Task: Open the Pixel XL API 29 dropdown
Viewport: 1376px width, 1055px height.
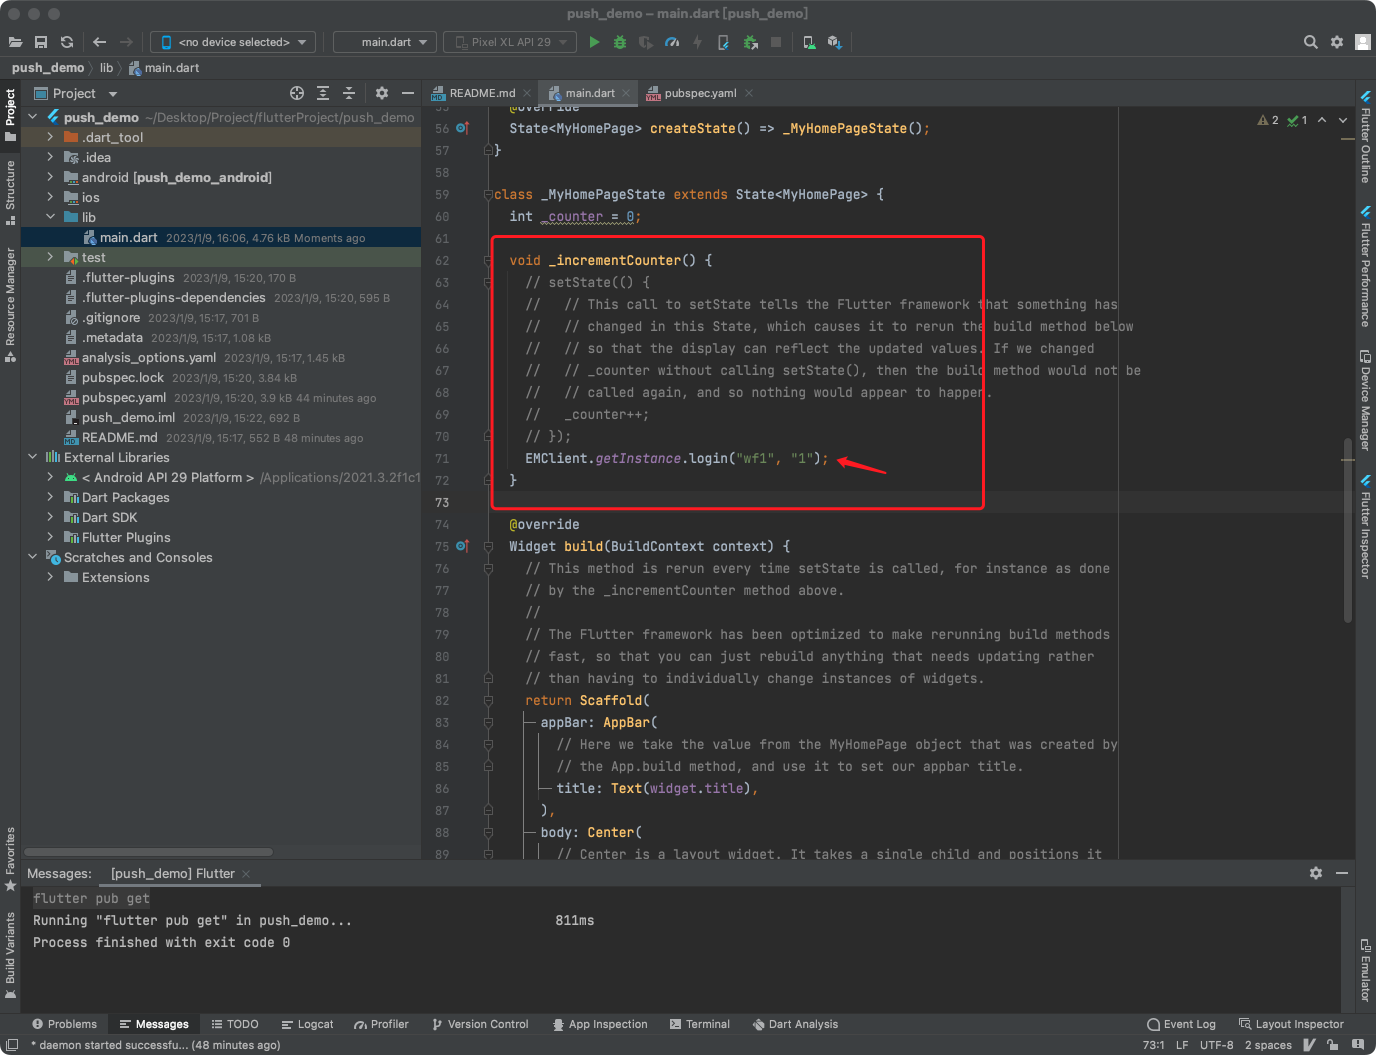Action: (x=510, y=42)
